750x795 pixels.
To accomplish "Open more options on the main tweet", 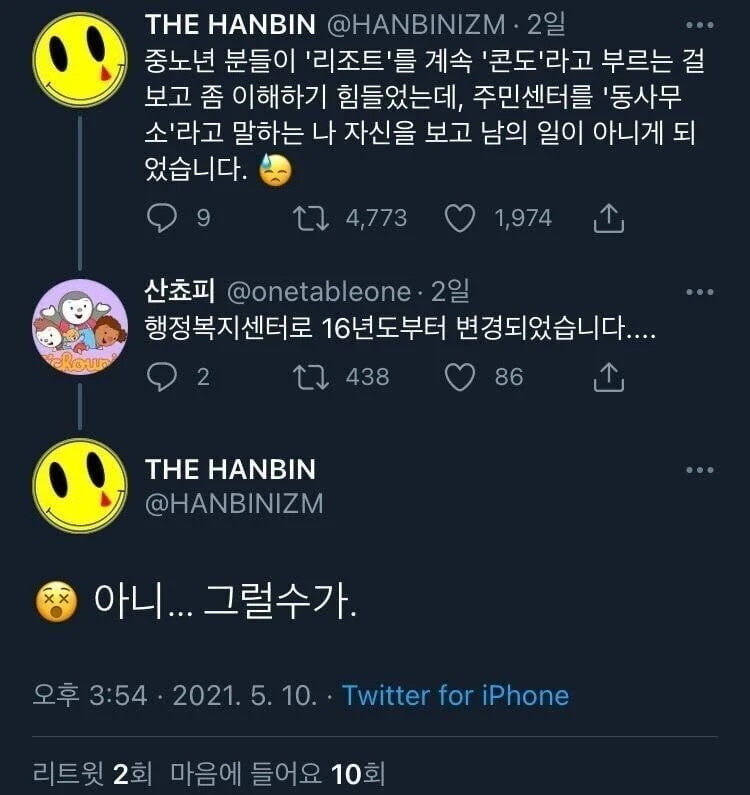I will tap(699, 470).
